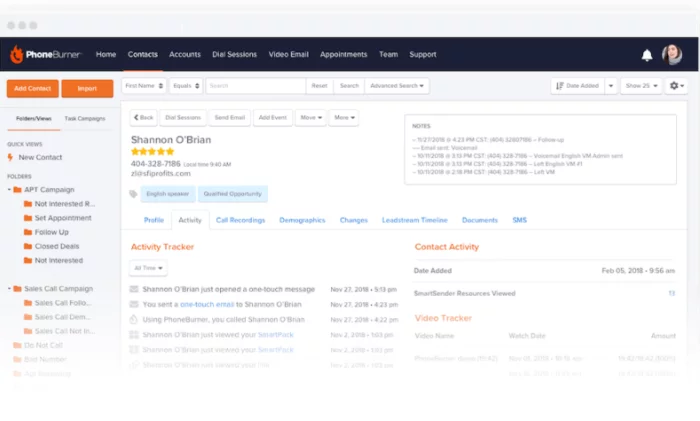Open Support in the top navigation
This screenshot has height=421, width=700.
[423, 54]
